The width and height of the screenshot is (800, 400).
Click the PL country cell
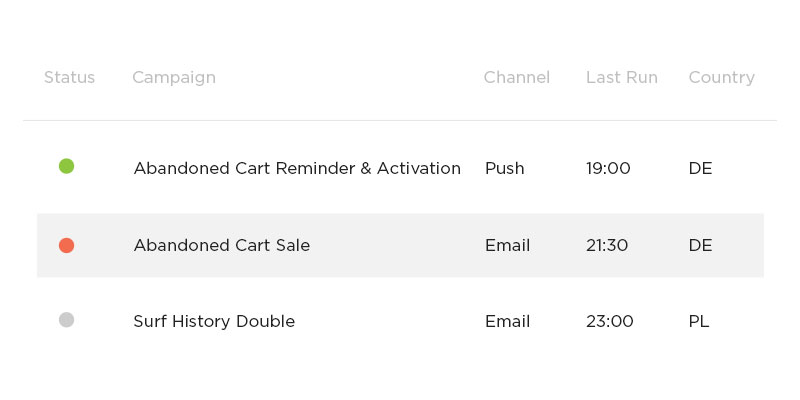(699, 322)
